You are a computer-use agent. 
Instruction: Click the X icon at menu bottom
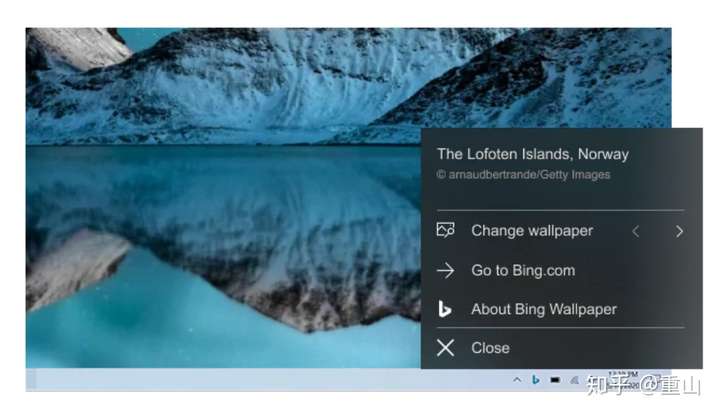(x=445, y=348)
